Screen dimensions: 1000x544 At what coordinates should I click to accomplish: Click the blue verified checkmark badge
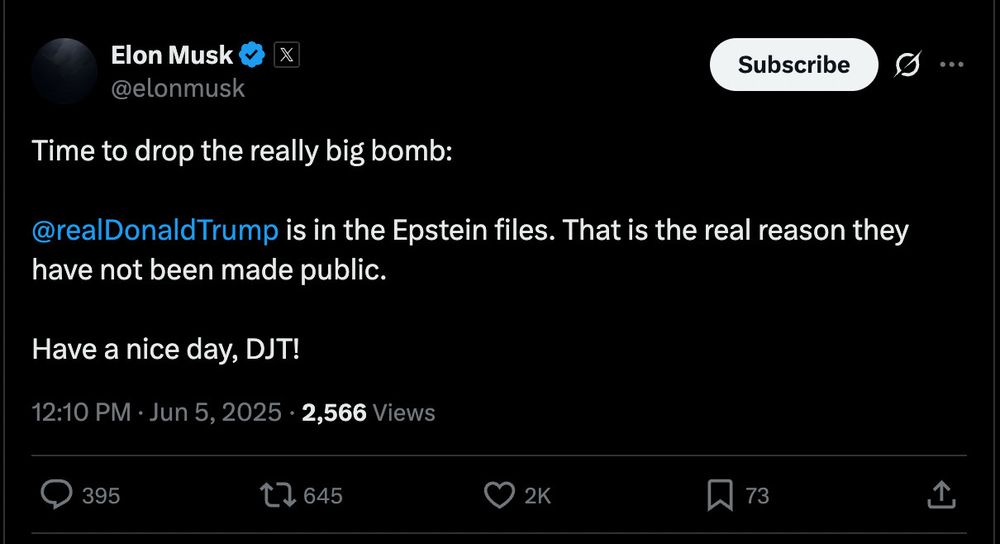click(254, 56)
